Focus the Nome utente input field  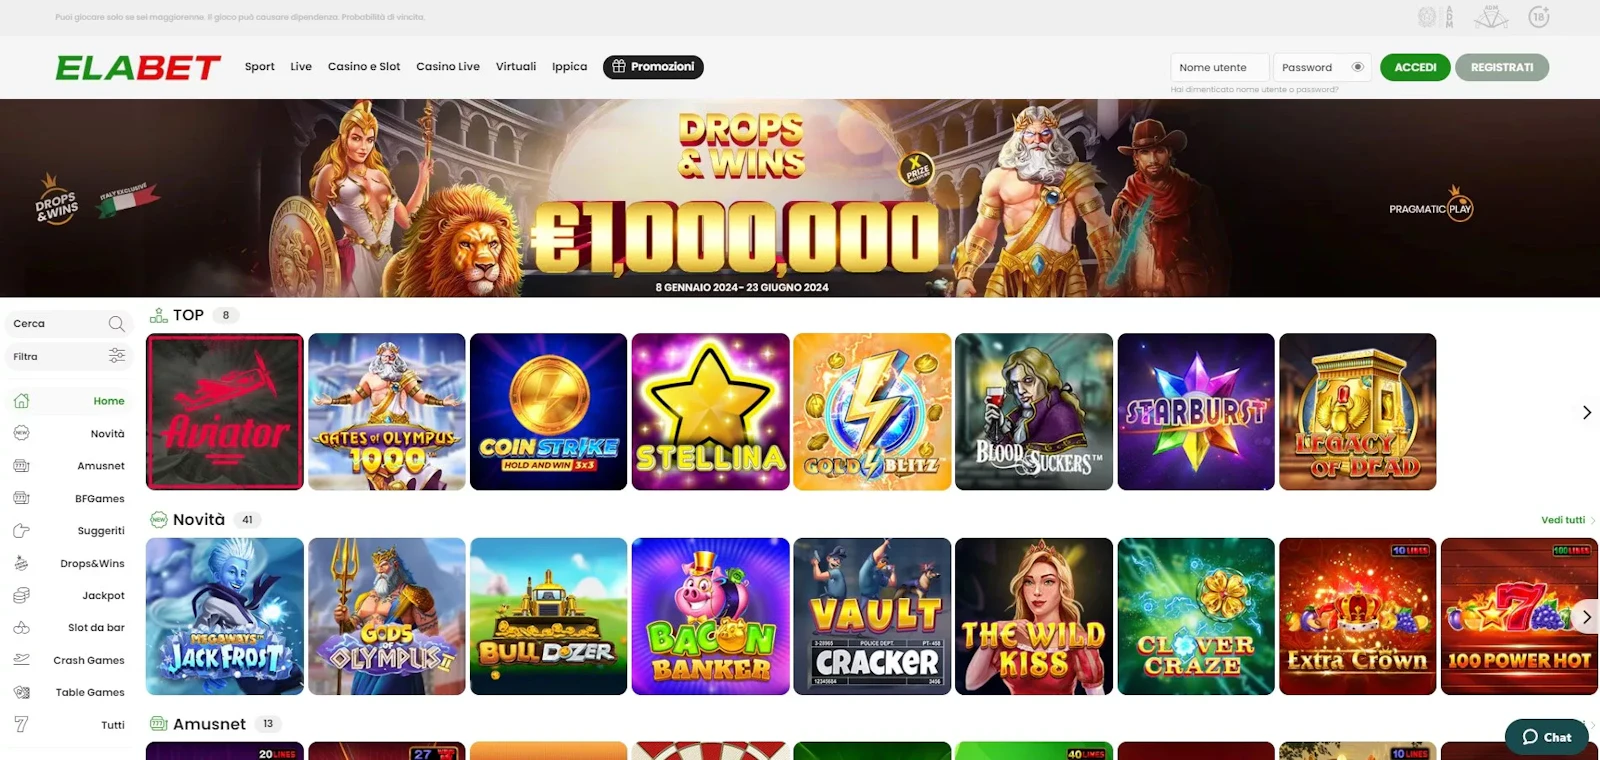(x=1220, y=67)
